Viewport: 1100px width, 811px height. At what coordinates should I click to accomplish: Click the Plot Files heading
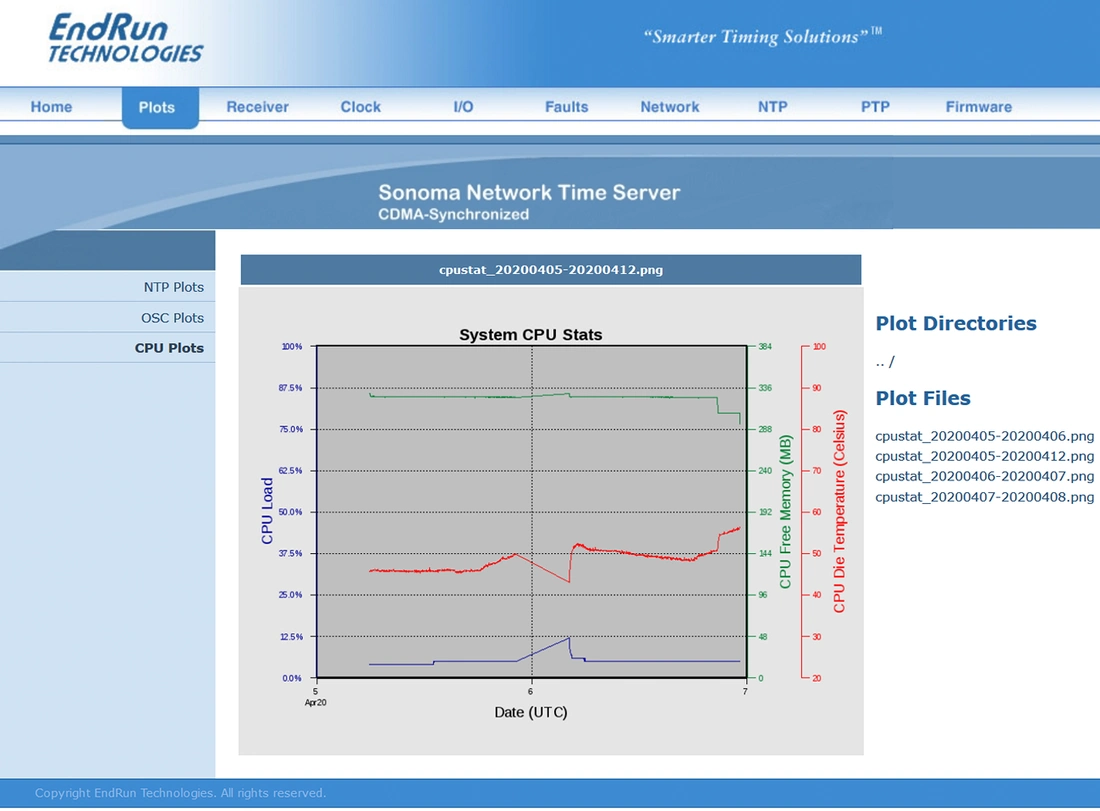coord(923,398)
